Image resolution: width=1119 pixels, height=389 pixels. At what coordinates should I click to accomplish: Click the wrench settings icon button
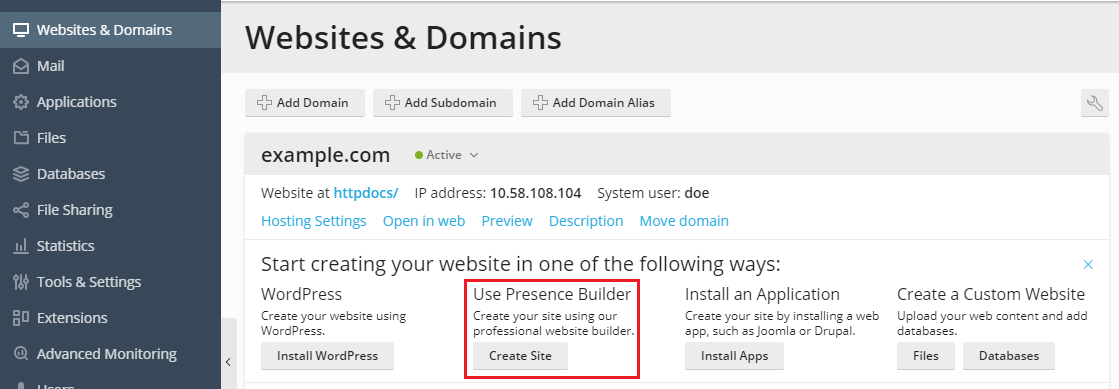coord(1094,103)
